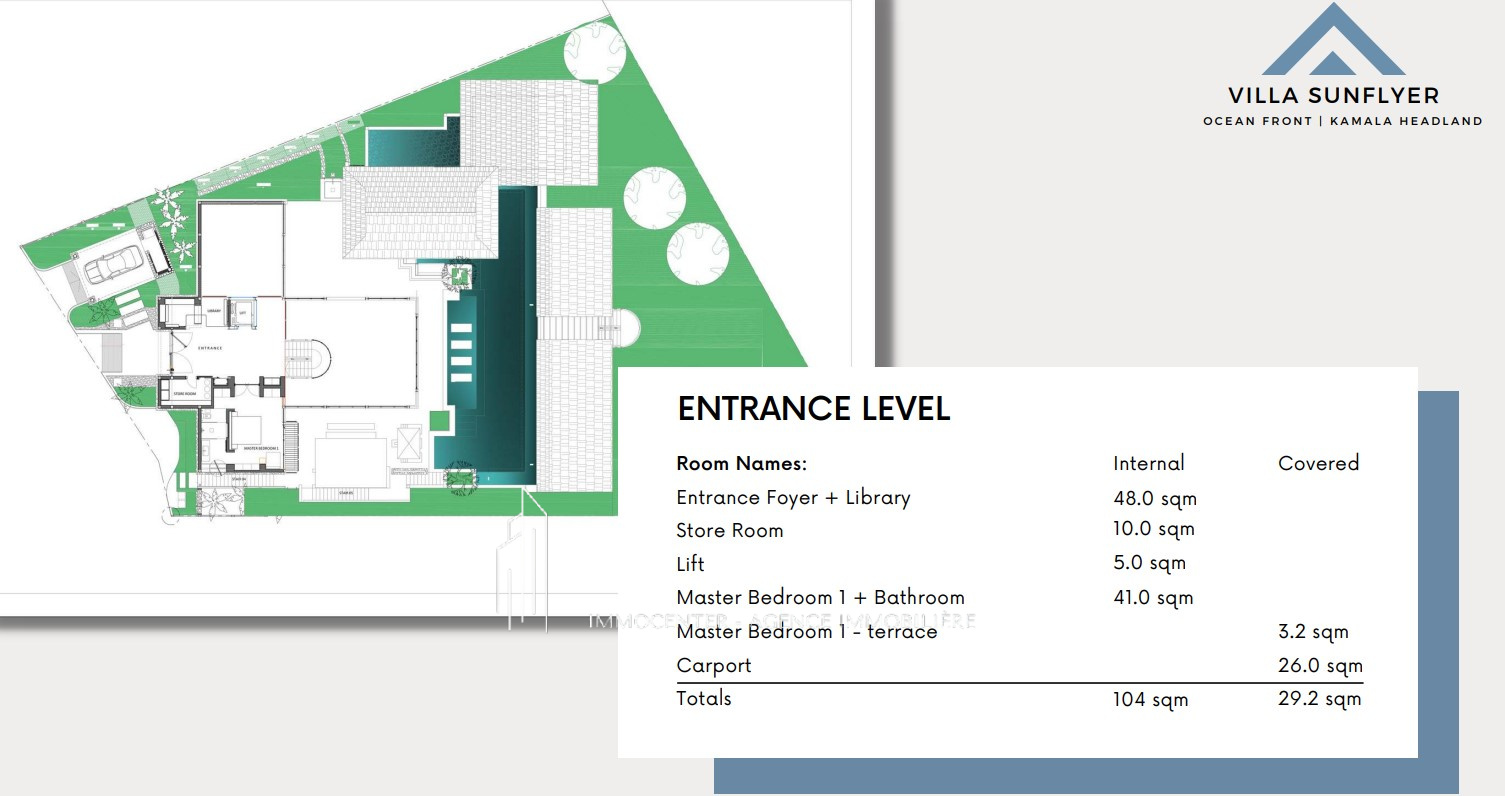Image resolution: width=1505 pixels, height=796 pixels.
Task: Click the ENTRANCE LEVEL heading
Action: (813, 408)
